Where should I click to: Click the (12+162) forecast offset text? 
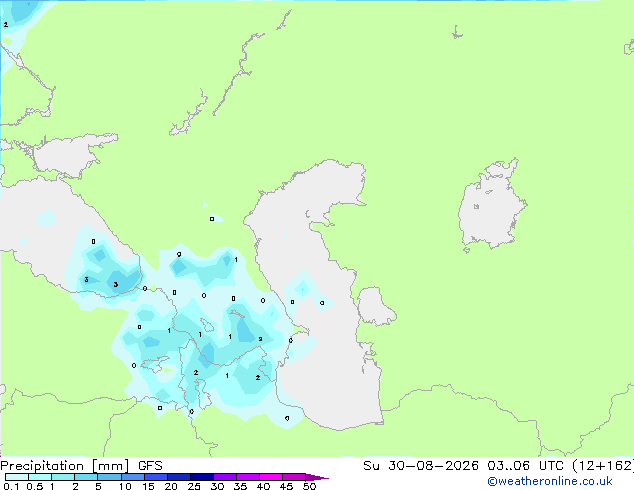pyautogui.click(x=603, y=466)
